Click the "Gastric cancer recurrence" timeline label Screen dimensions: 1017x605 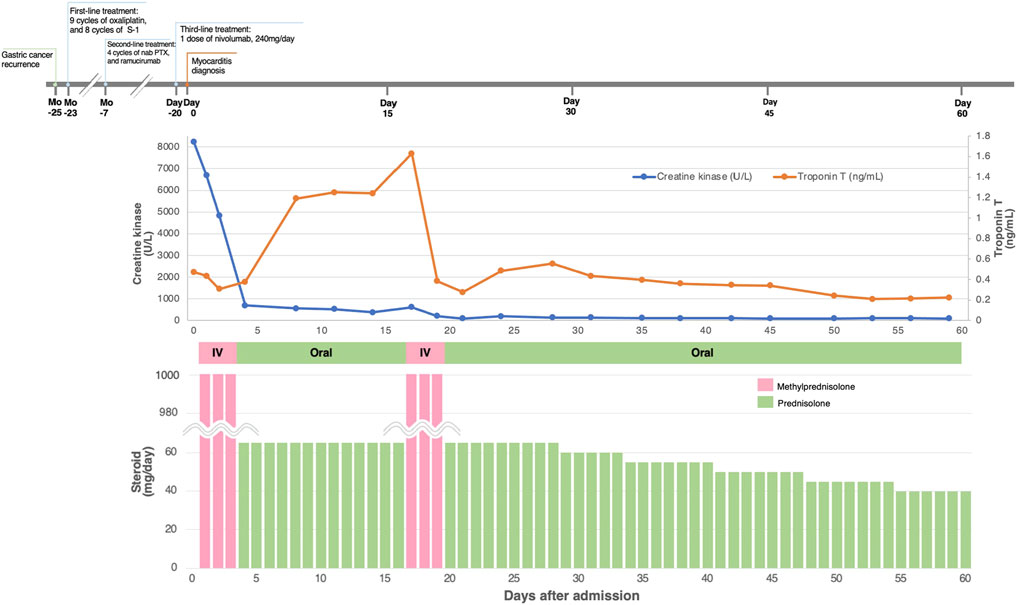coord(27,60)
